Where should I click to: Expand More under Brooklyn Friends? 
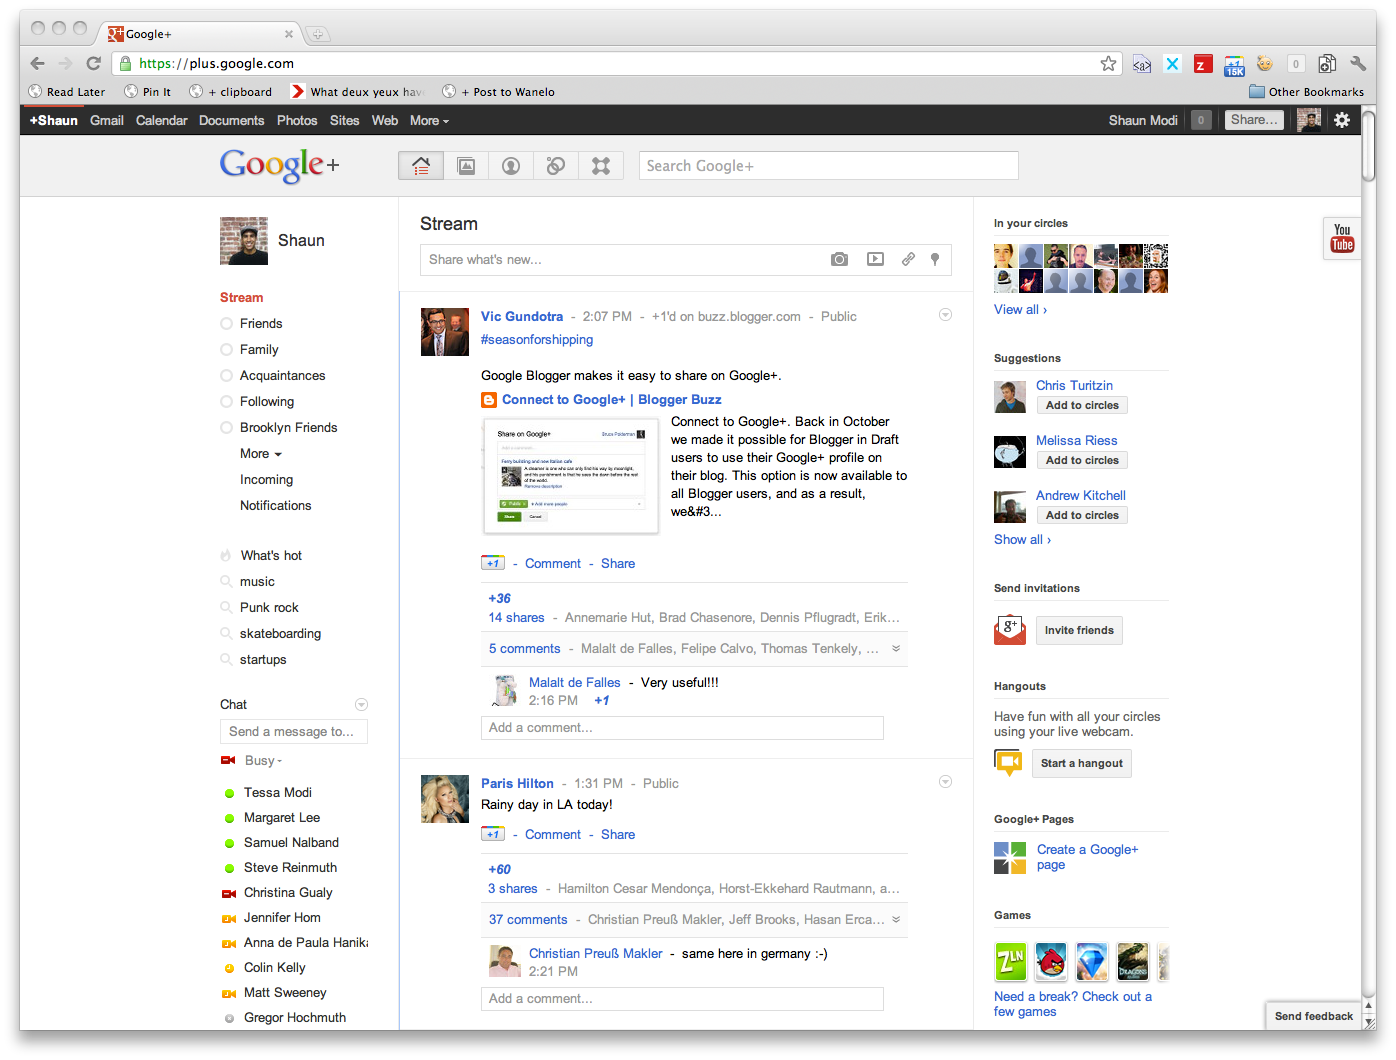(258, 453)
